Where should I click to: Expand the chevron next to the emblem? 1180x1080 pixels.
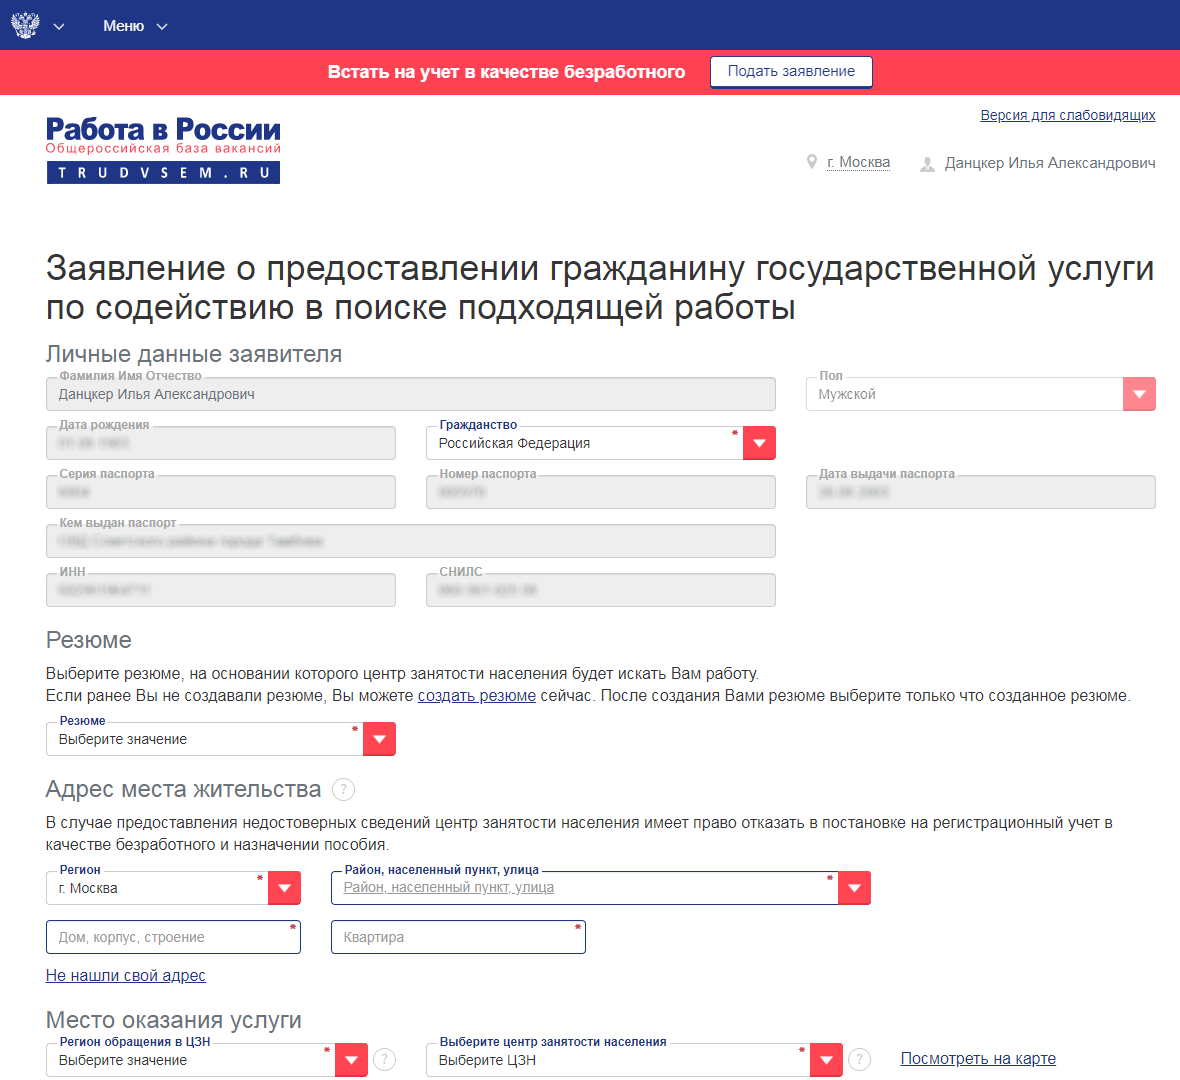59,26
